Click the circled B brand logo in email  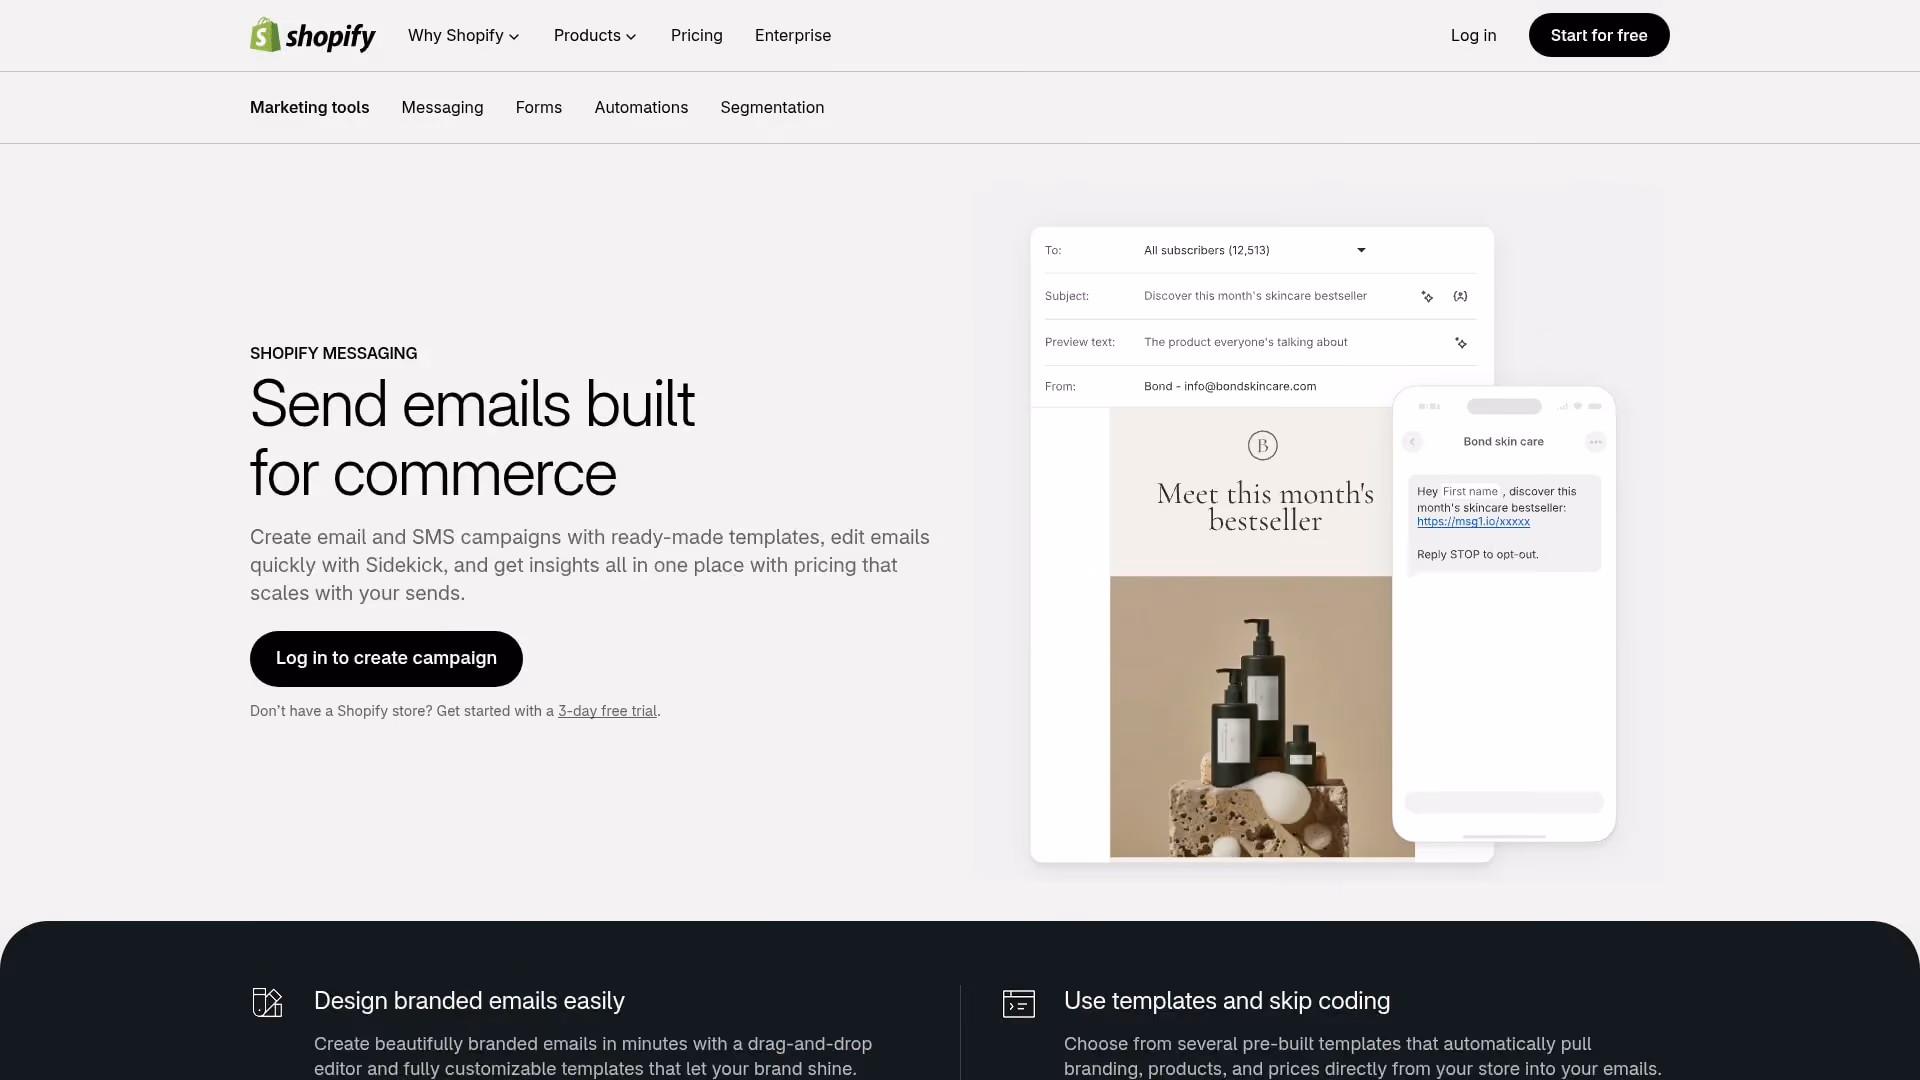(1262, 445)
